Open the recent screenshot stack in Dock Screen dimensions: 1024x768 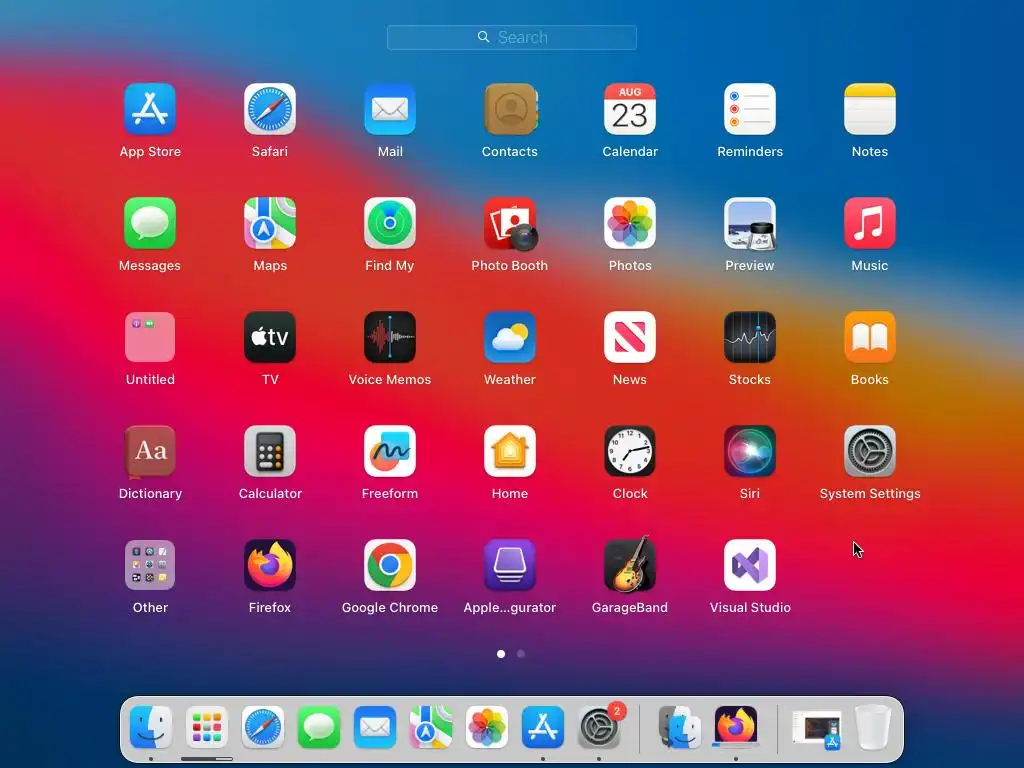pos(816,729)
